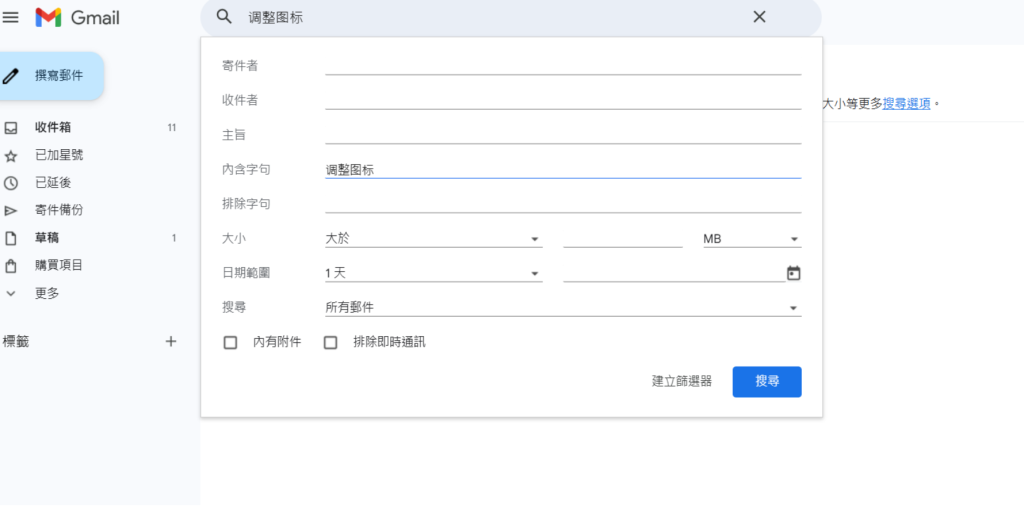
Task: Click the clock icon beside 已延後
Action: [10, 183]
